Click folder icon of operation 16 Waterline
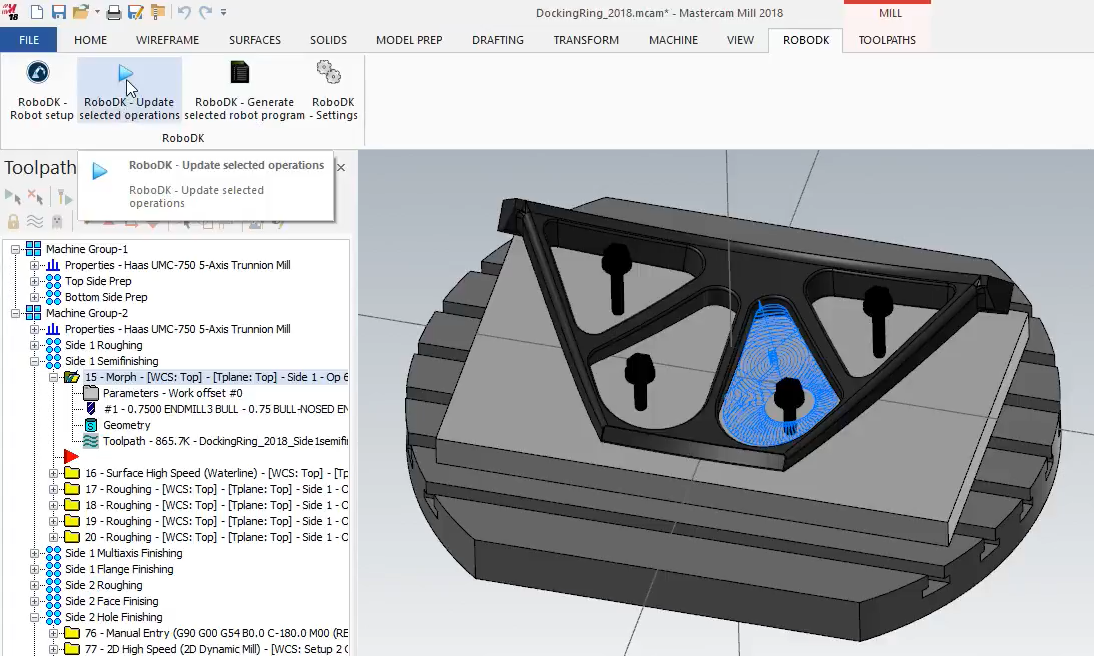 [x=72, y=473]
